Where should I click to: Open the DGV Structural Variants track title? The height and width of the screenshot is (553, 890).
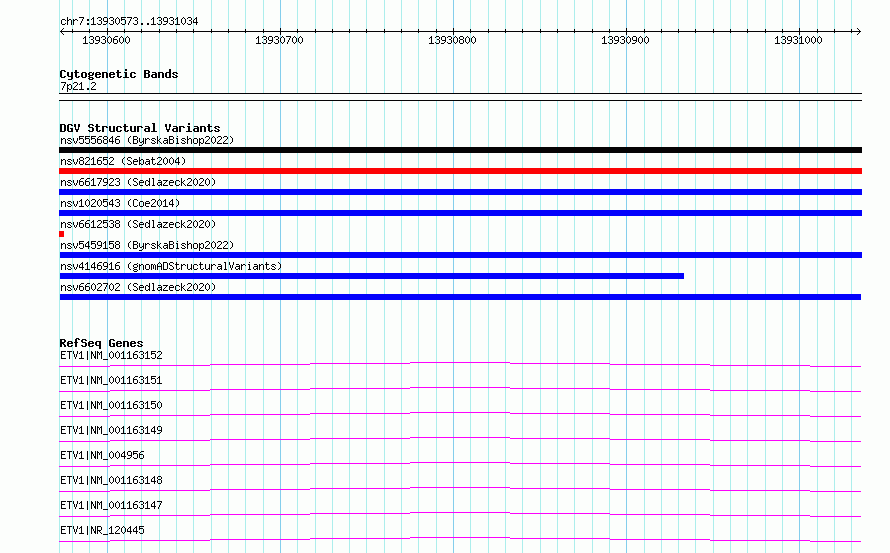point(140,128)
